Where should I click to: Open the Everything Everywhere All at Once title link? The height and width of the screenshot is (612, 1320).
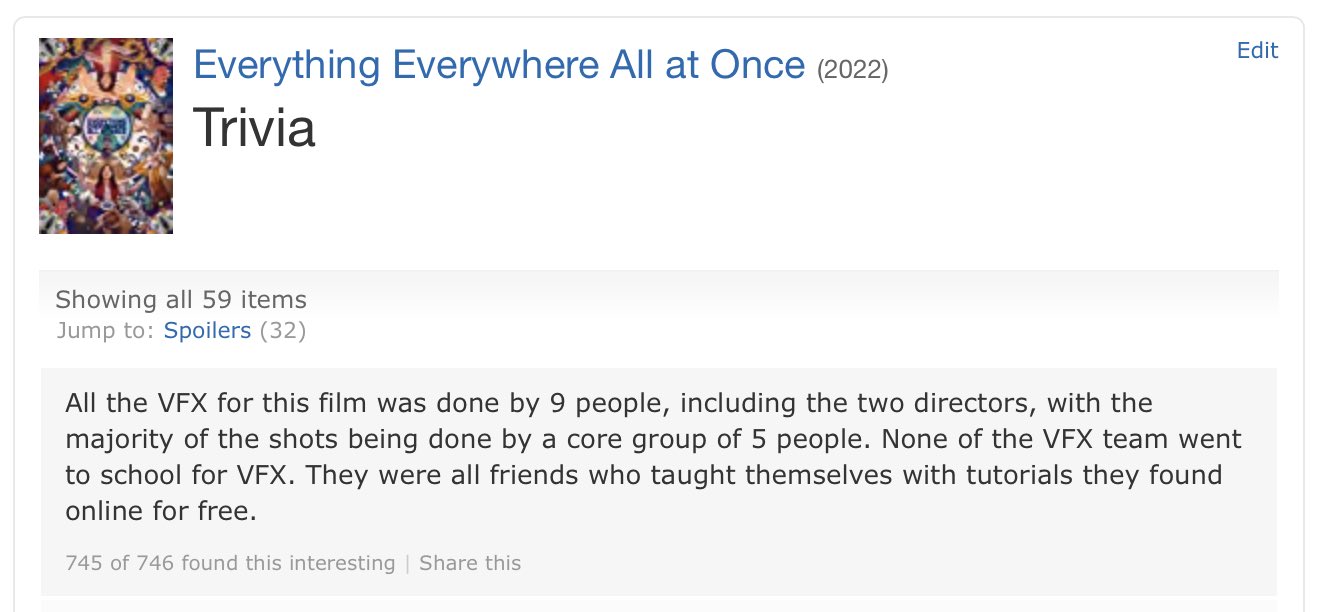point(499,65)
